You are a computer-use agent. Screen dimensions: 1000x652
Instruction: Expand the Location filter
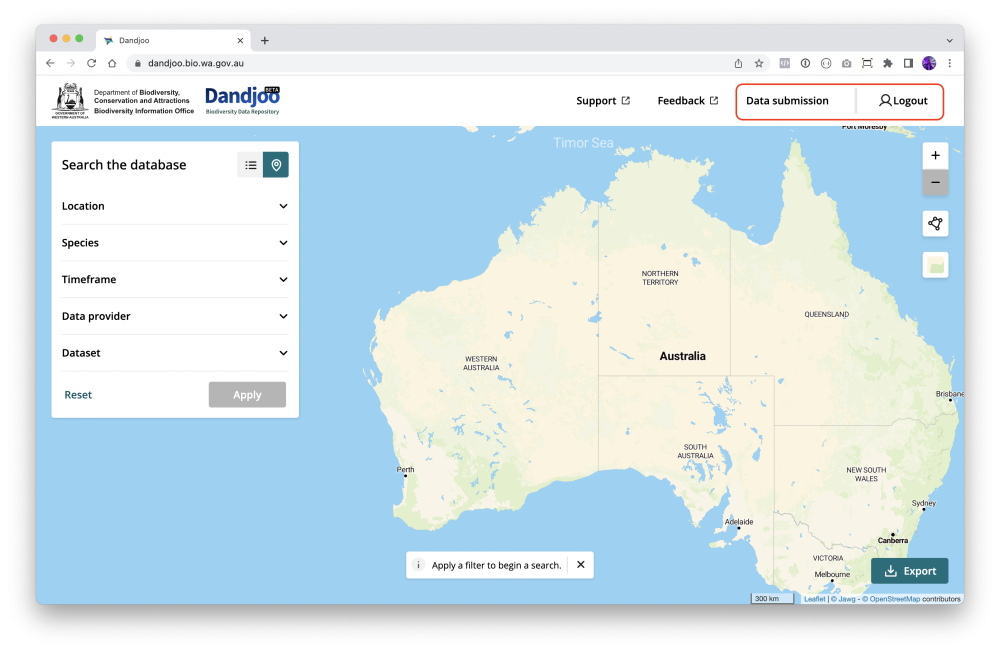tap(175, 206)
